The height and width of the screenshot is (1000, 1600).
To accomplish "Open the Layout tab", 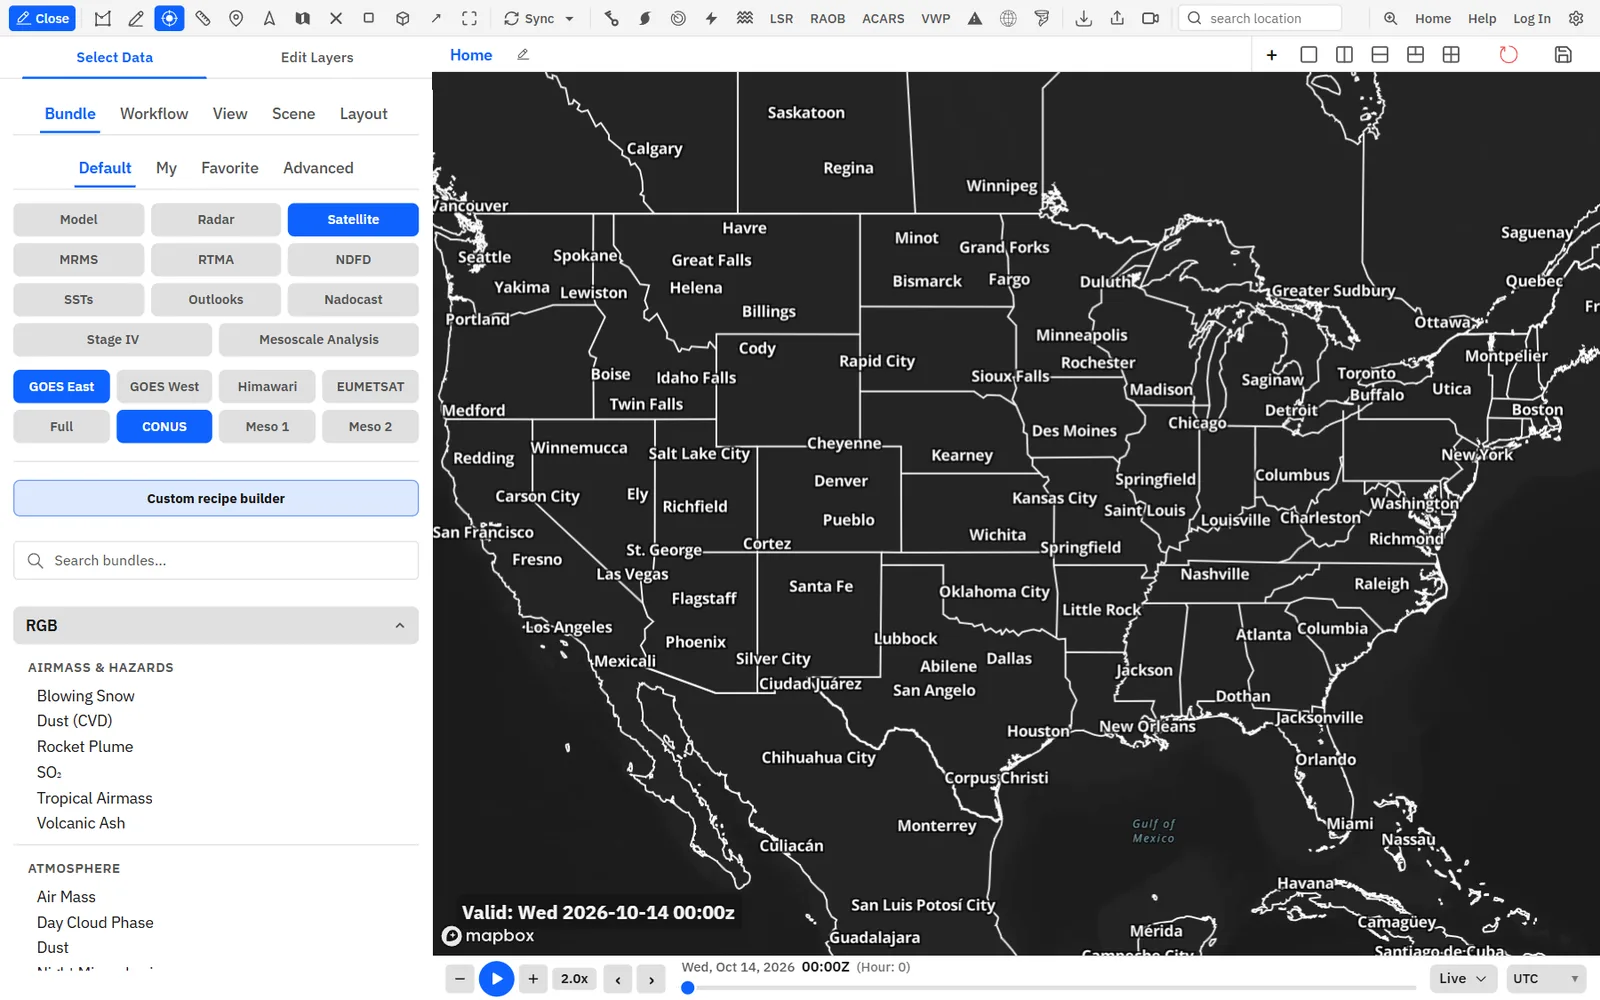I will click(x=363, y=113).
